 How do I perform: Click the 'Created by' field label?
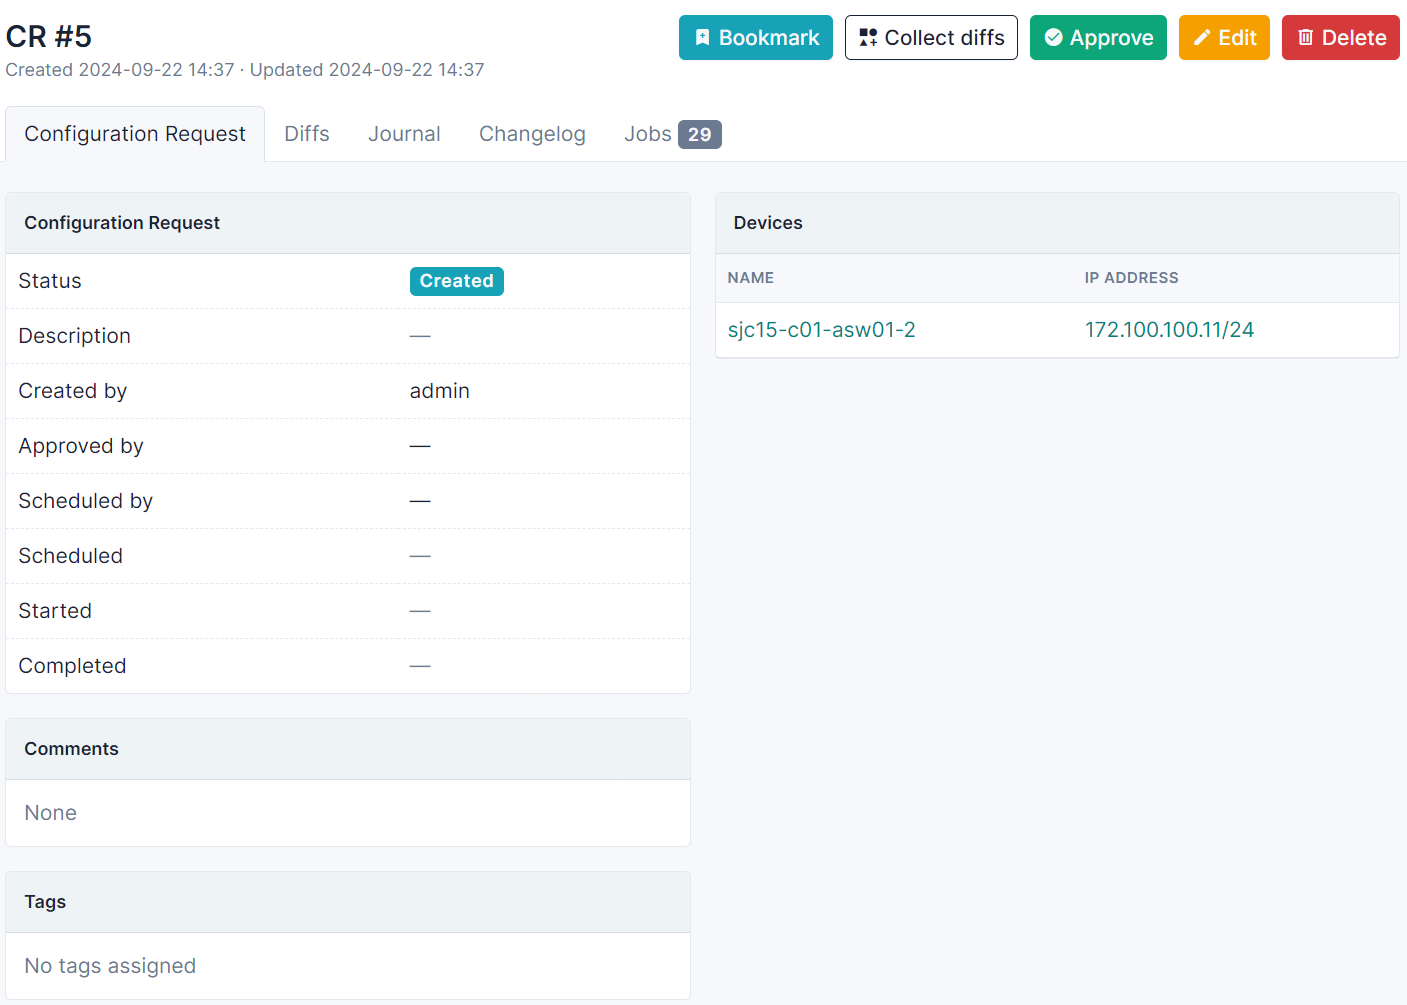click(73, 391)
